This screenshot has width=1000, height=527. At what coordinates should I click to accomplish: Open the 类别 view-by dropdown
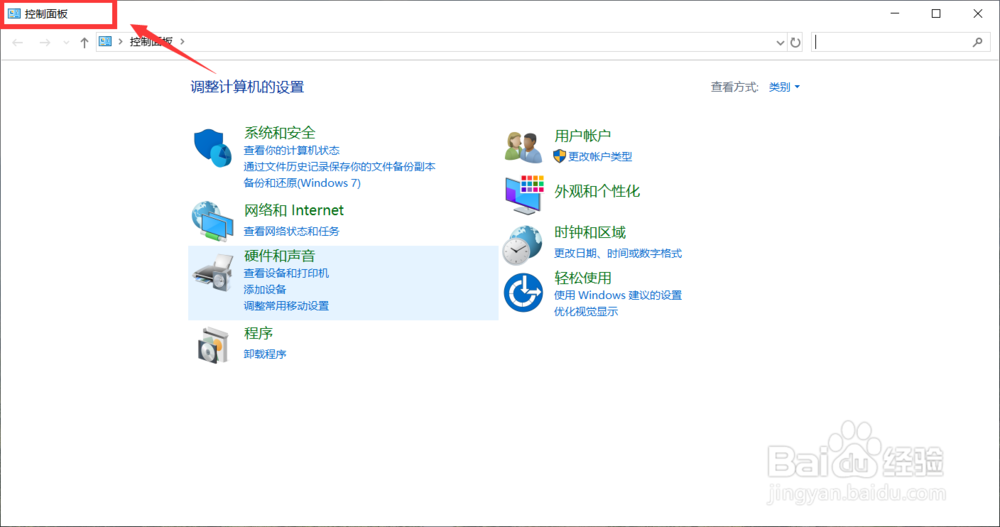pos(784,87)
